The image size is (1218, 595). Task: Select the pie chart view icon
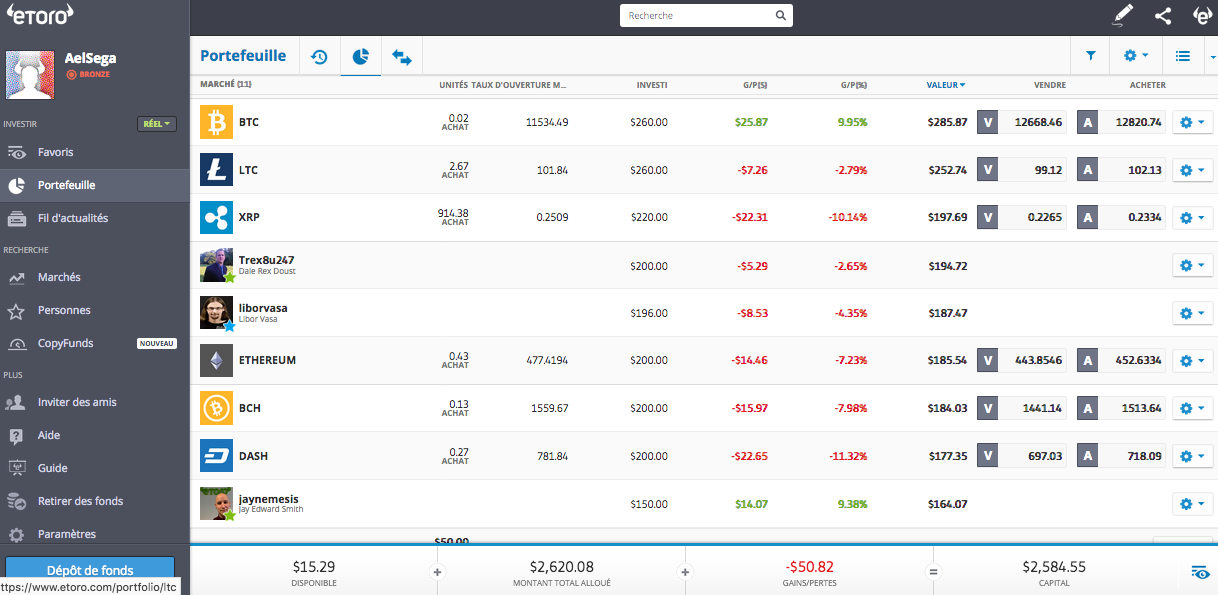[361, 57]
